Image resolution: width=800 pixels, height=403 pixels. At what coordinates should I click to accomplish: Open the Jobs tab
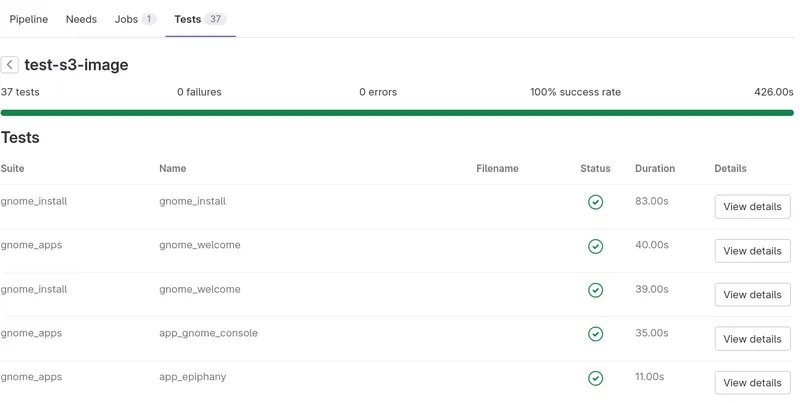click(x=135, y=19)
